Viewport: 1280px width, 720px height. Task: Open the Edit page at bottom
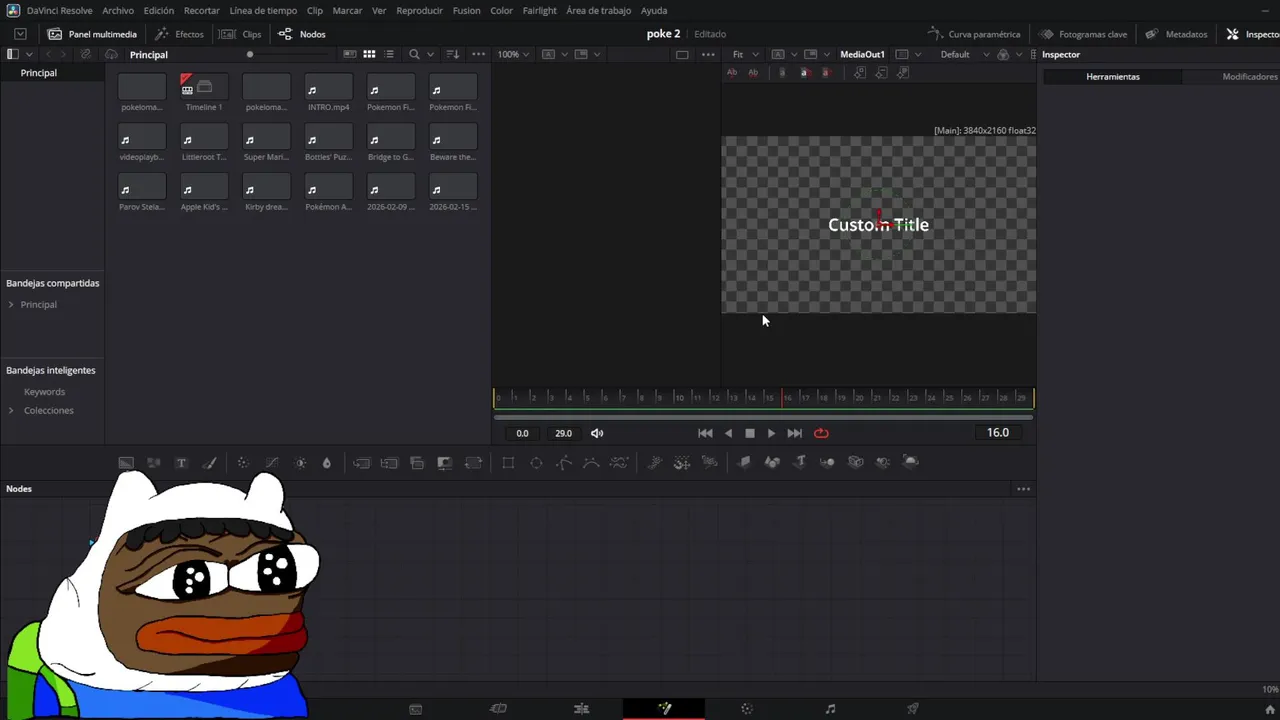click(581, 708)
